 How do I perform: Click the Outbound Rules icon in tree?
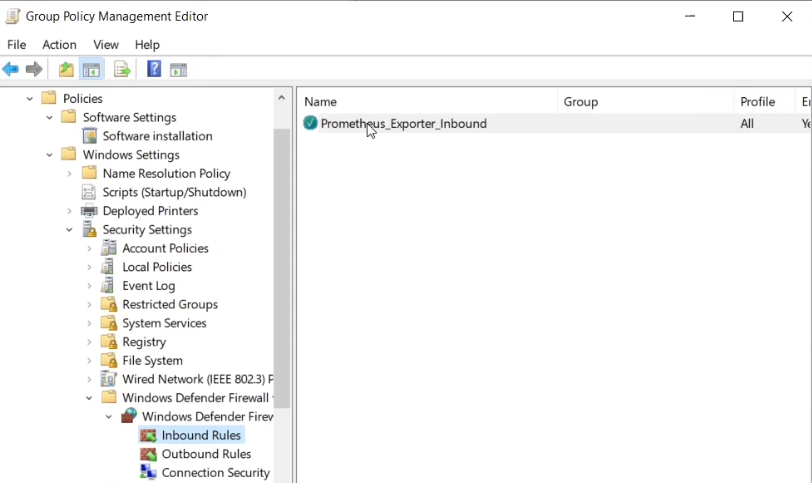(148, 454)
